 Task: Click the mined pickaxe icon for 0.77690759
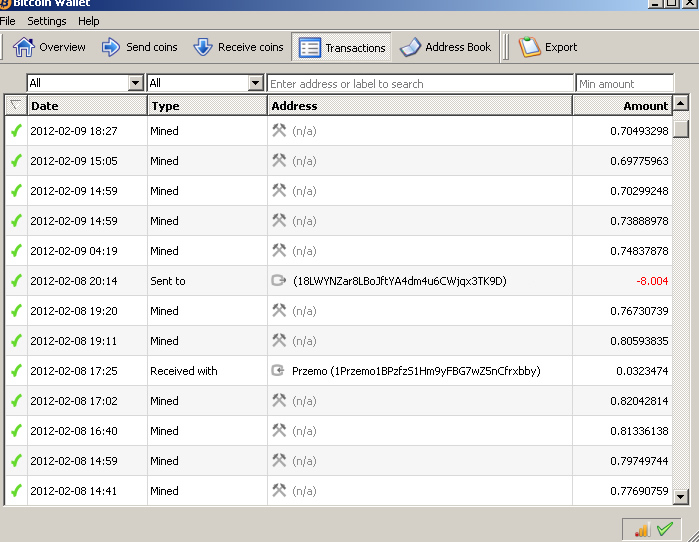point(279,490)
